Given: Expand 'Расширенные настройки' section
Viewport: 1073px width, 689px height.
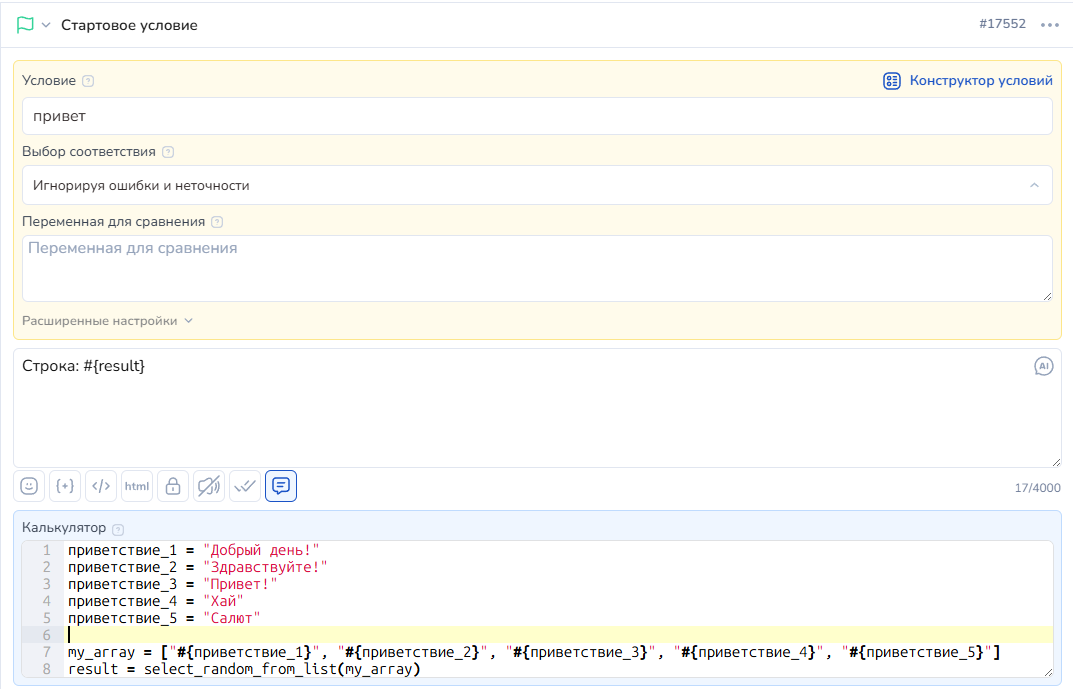Looking at the screenshot, I should click(107, 321).
